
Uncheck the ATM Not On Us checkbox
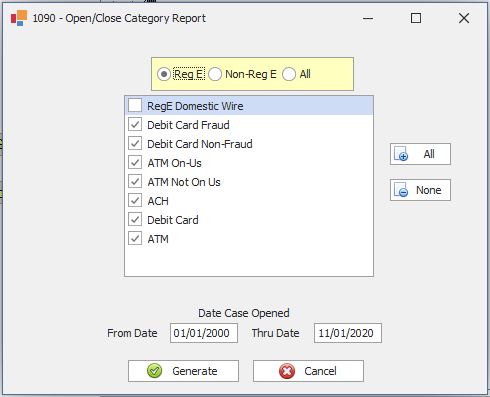pyautogui.click(x=135, y=181)
